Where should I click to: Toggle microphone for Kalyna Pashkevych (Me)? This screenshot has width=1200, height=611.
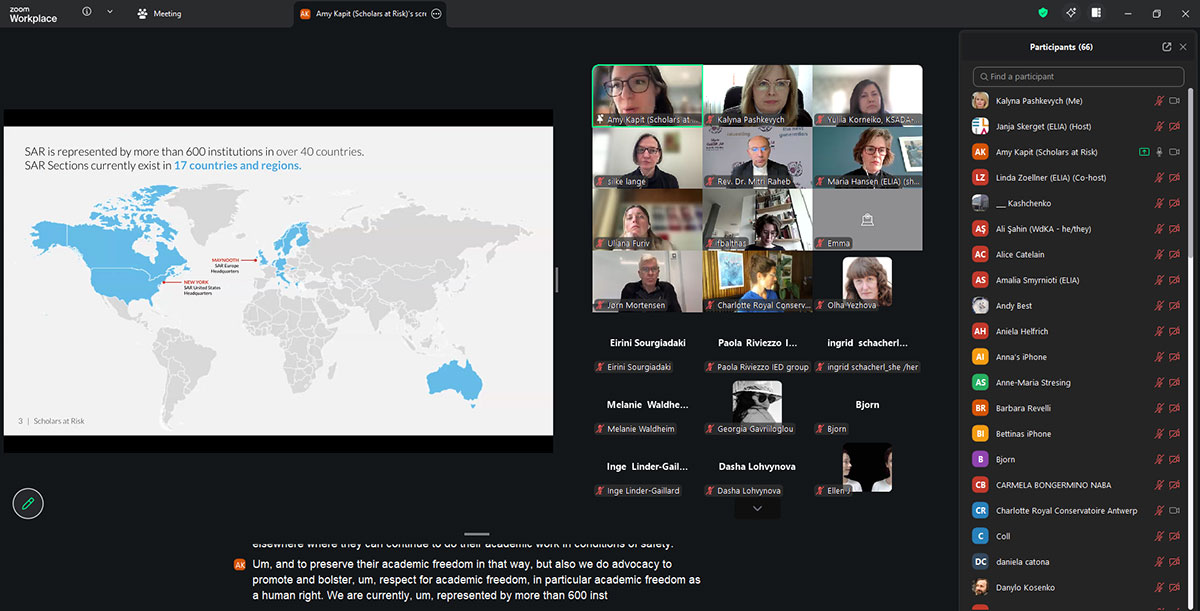point(1159,101)
